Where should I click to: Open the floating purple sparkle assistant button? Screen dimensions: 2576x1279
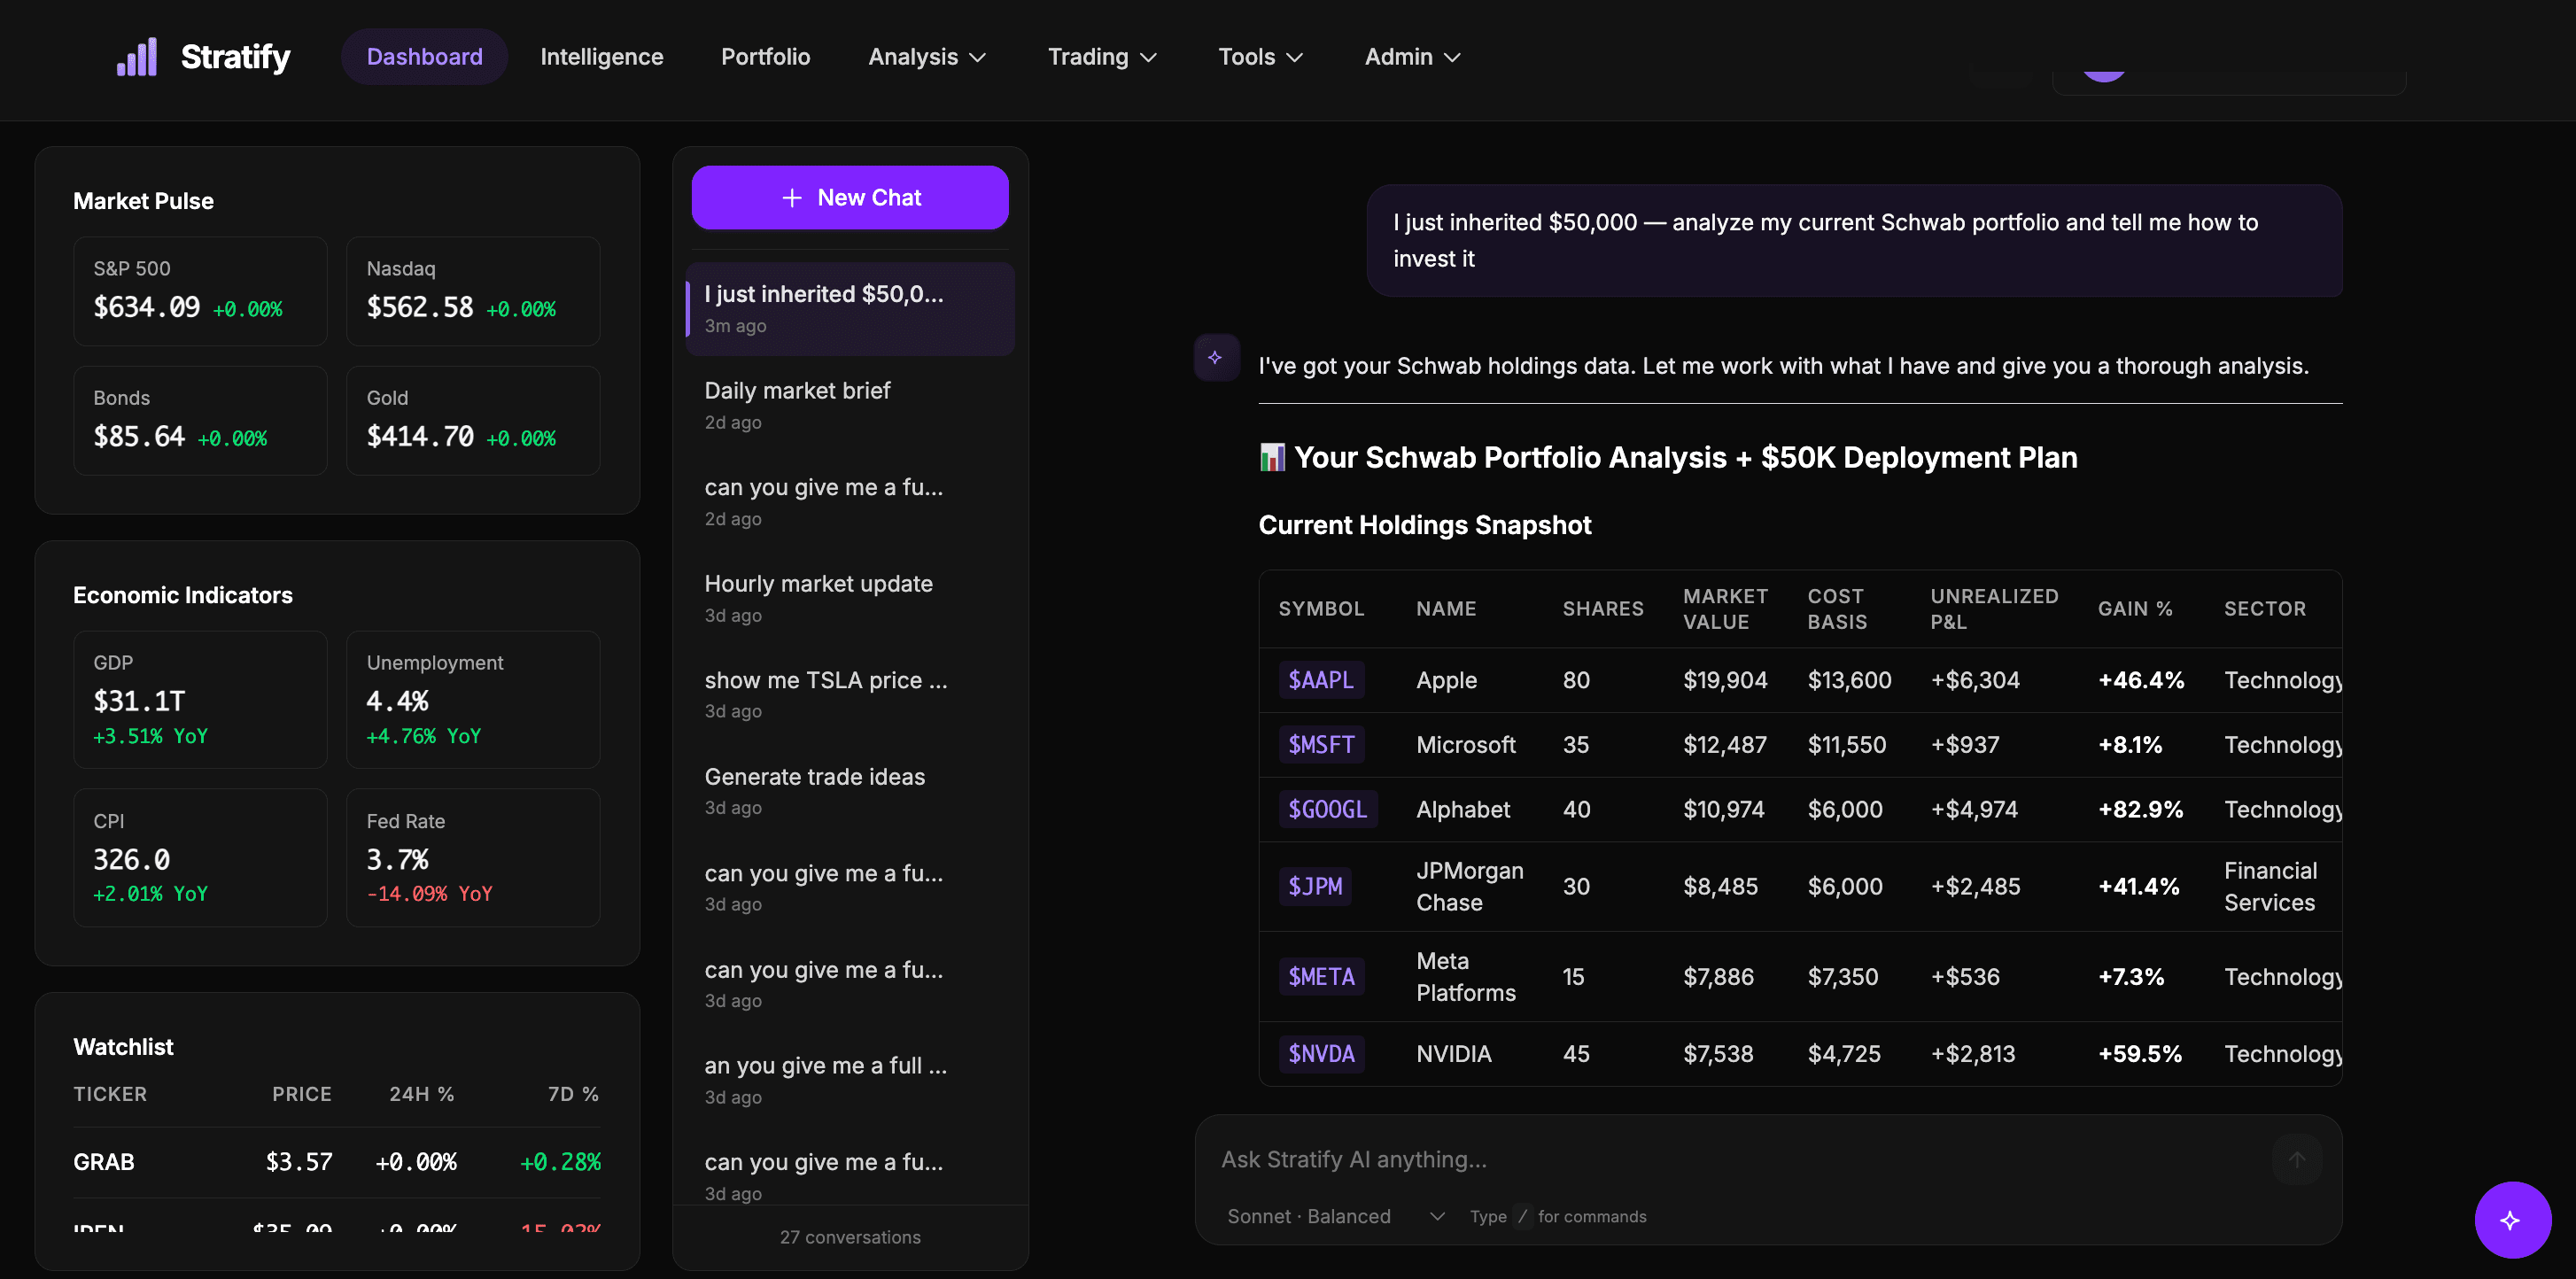coord(2512,1219)
